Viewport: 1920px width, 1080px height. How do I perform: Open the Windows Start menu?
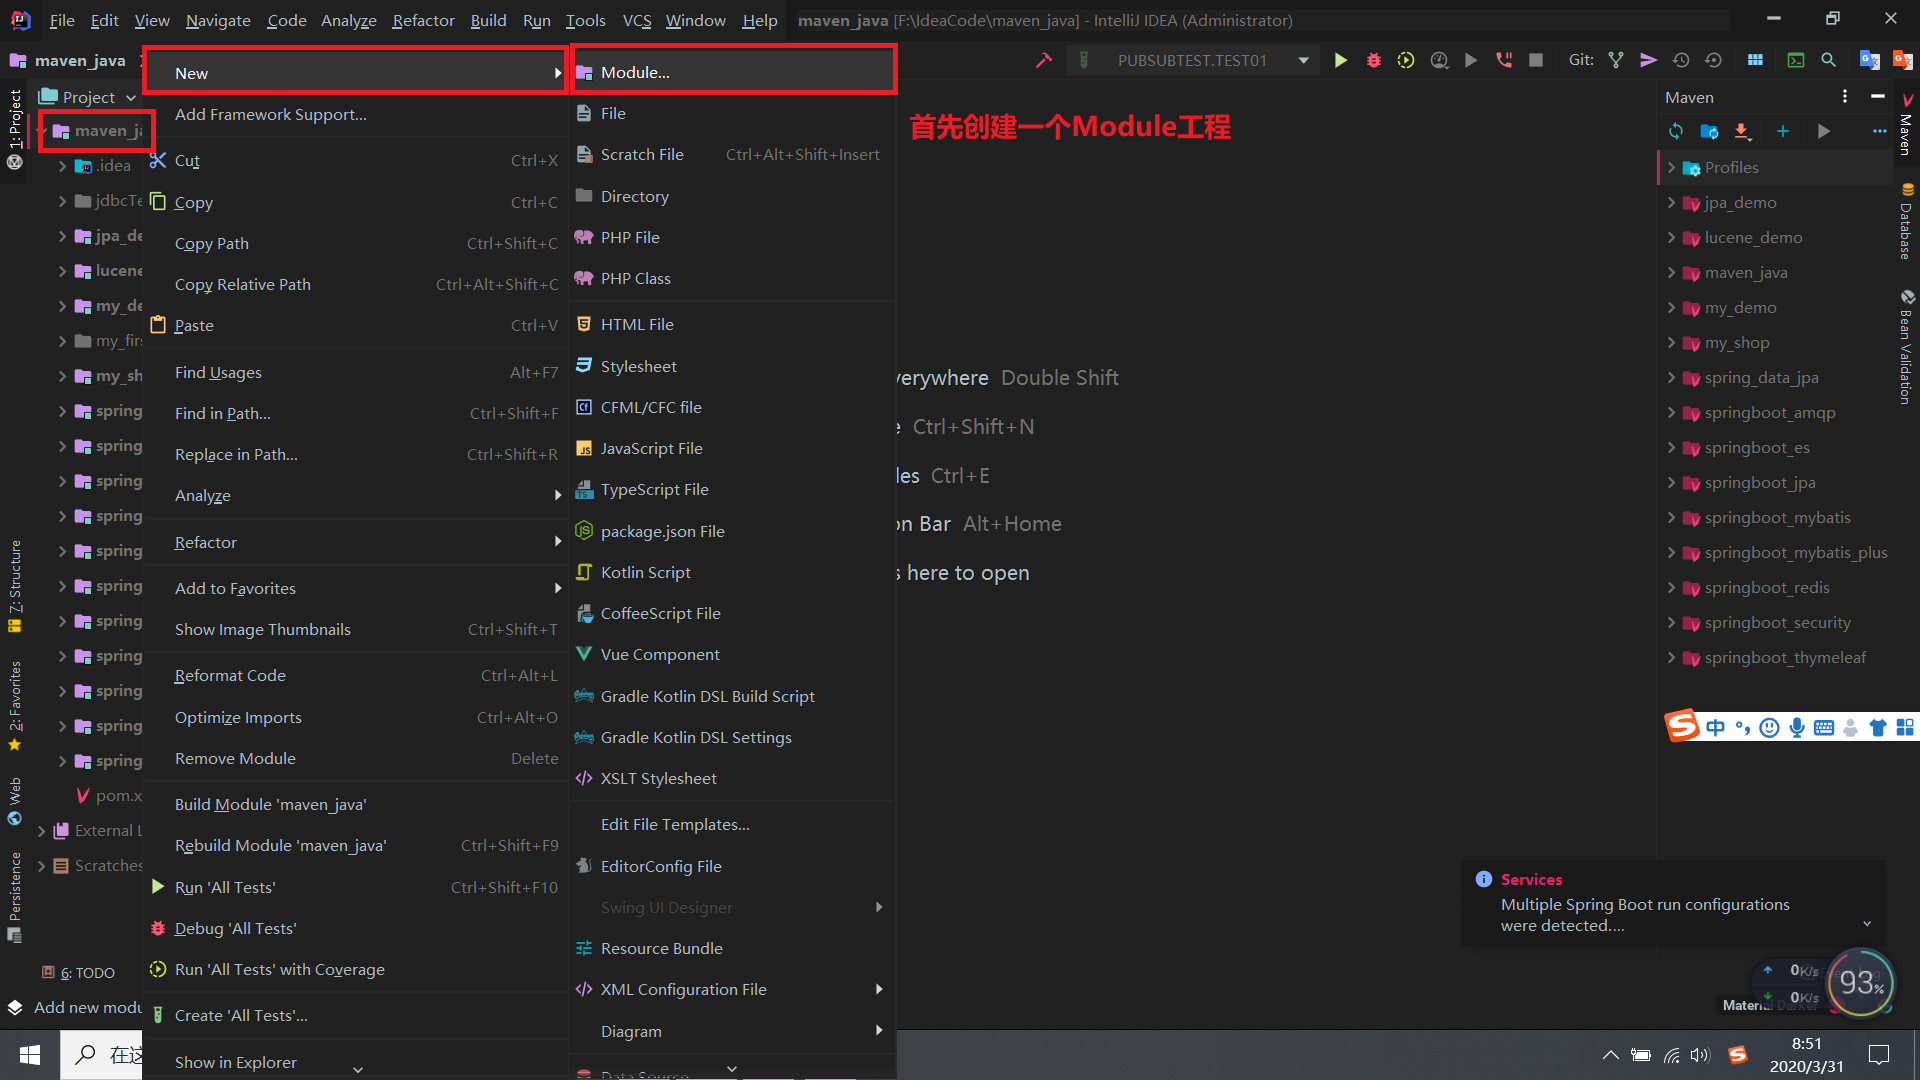point(29,1054)
